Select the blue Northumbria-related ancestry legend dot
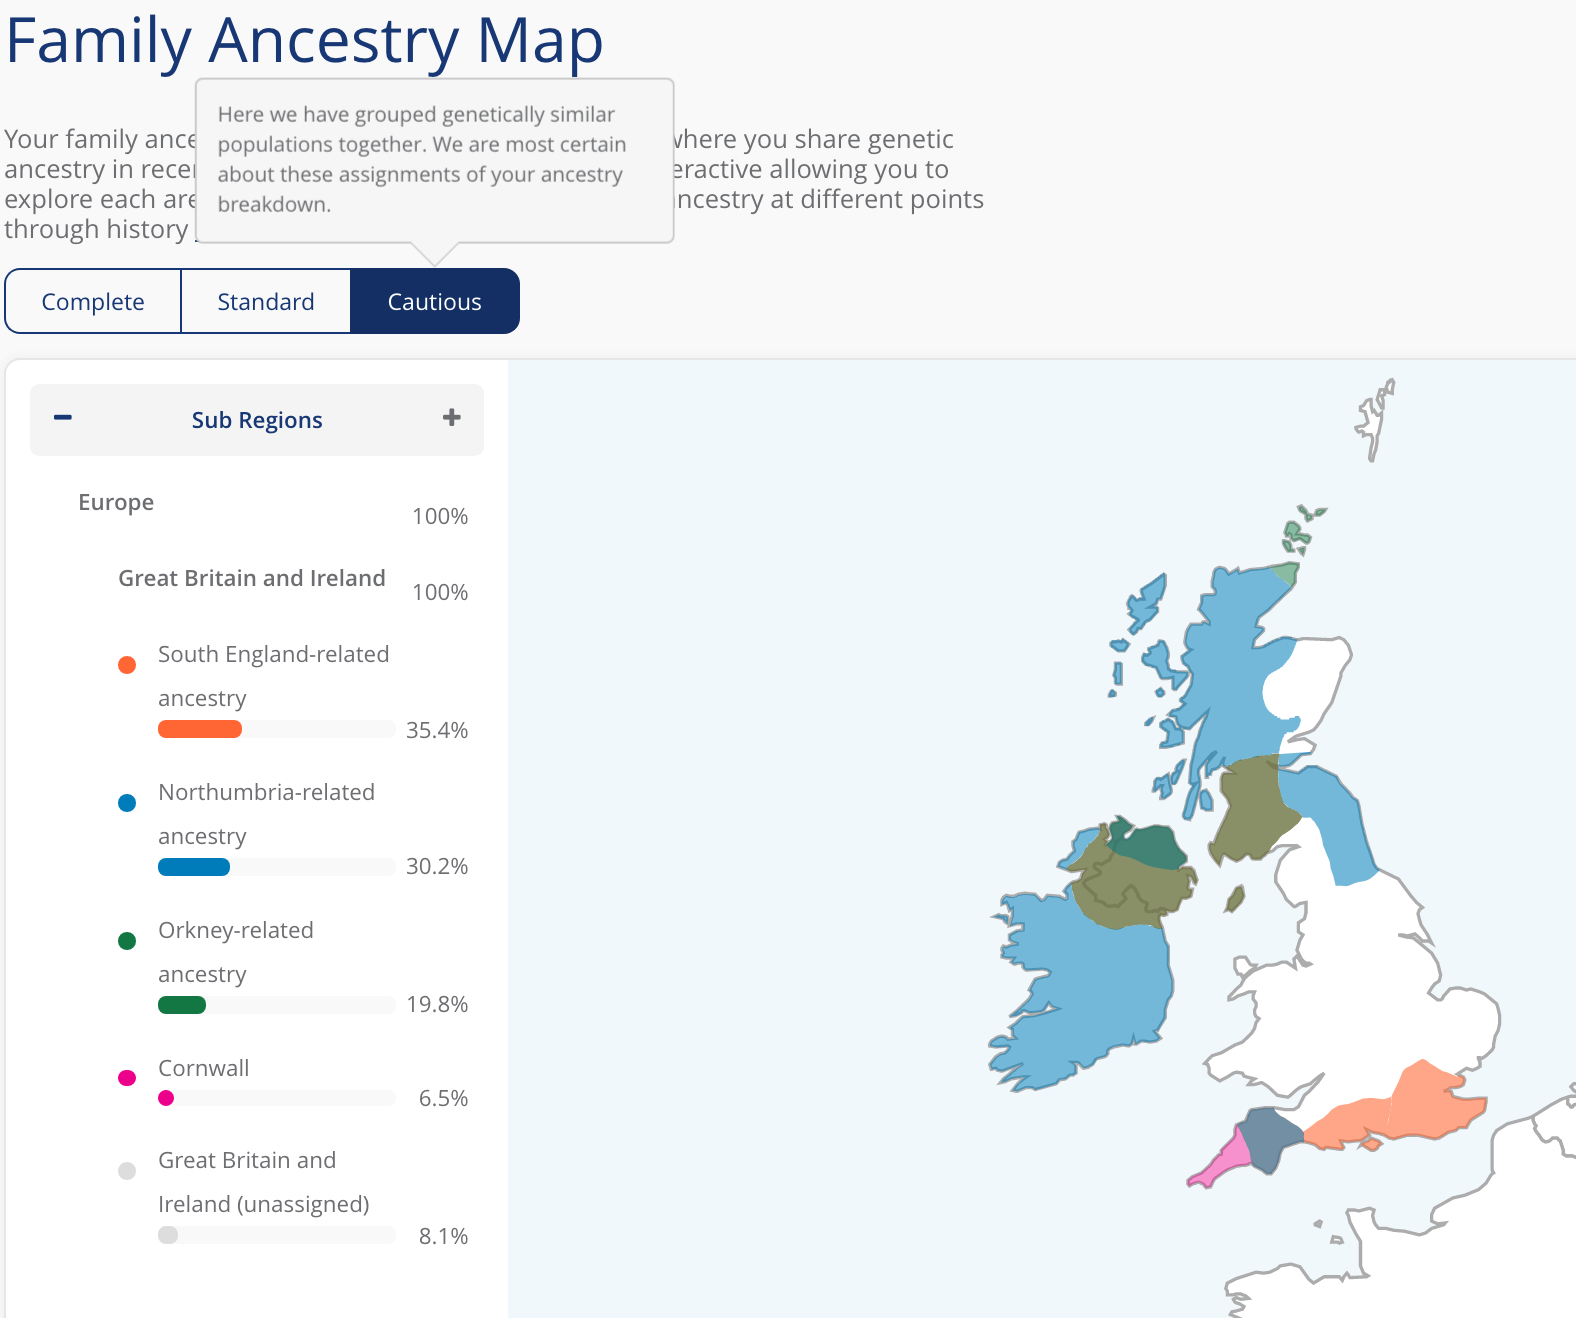 click(126, 802)
